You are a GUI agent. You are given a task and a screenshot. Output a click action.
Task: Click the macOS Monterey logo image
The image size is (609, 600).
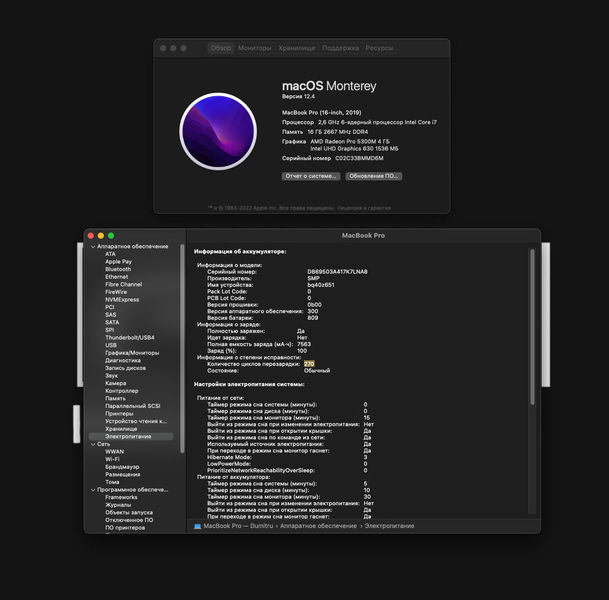[218, 131]
